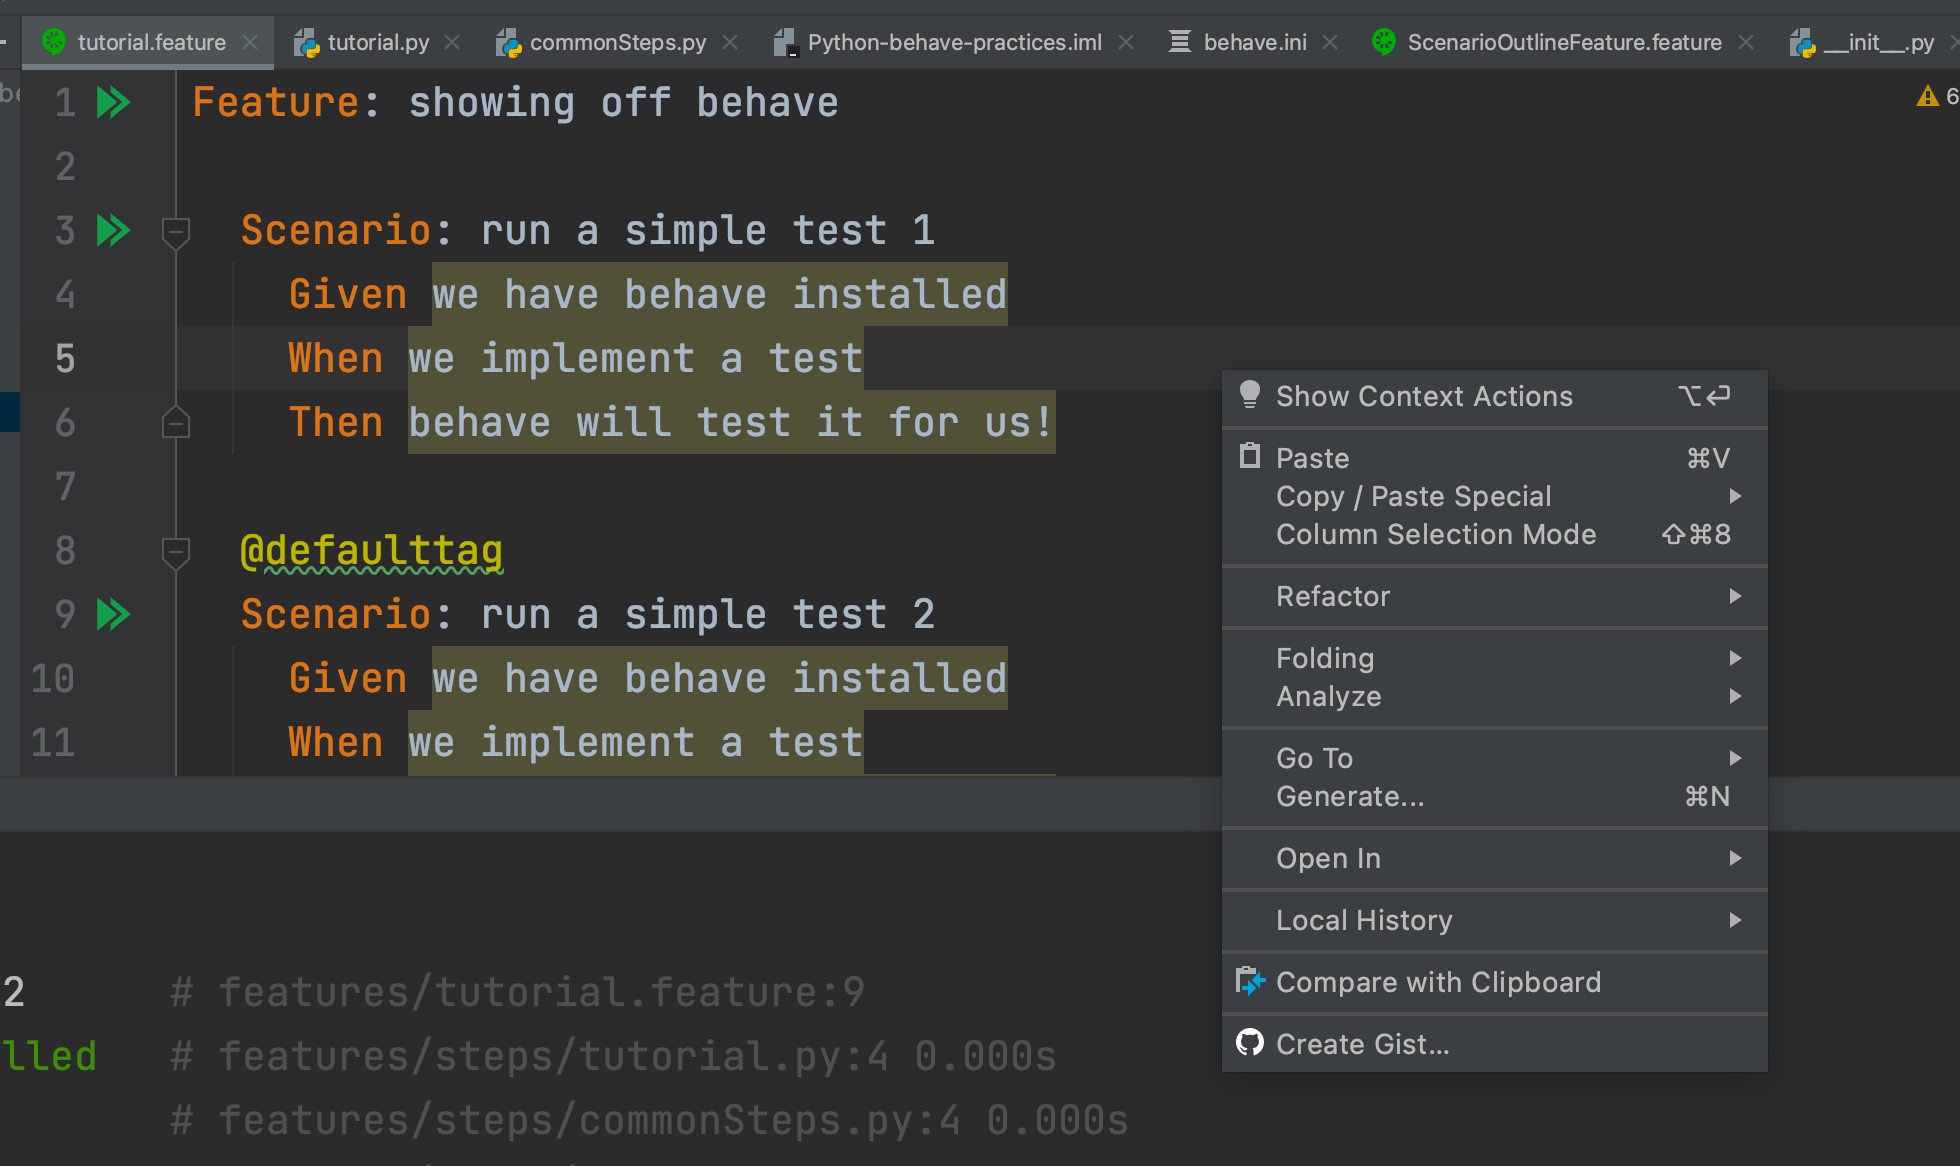Collapse the Scenario fold on line 3

[176, 232]
